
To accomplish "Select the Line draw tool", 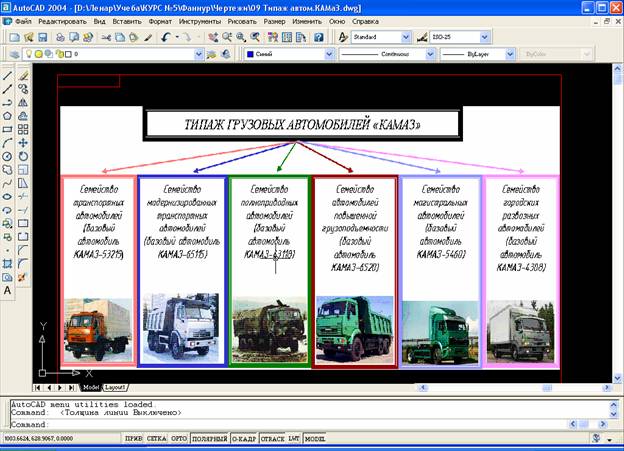I will [7, 75].
